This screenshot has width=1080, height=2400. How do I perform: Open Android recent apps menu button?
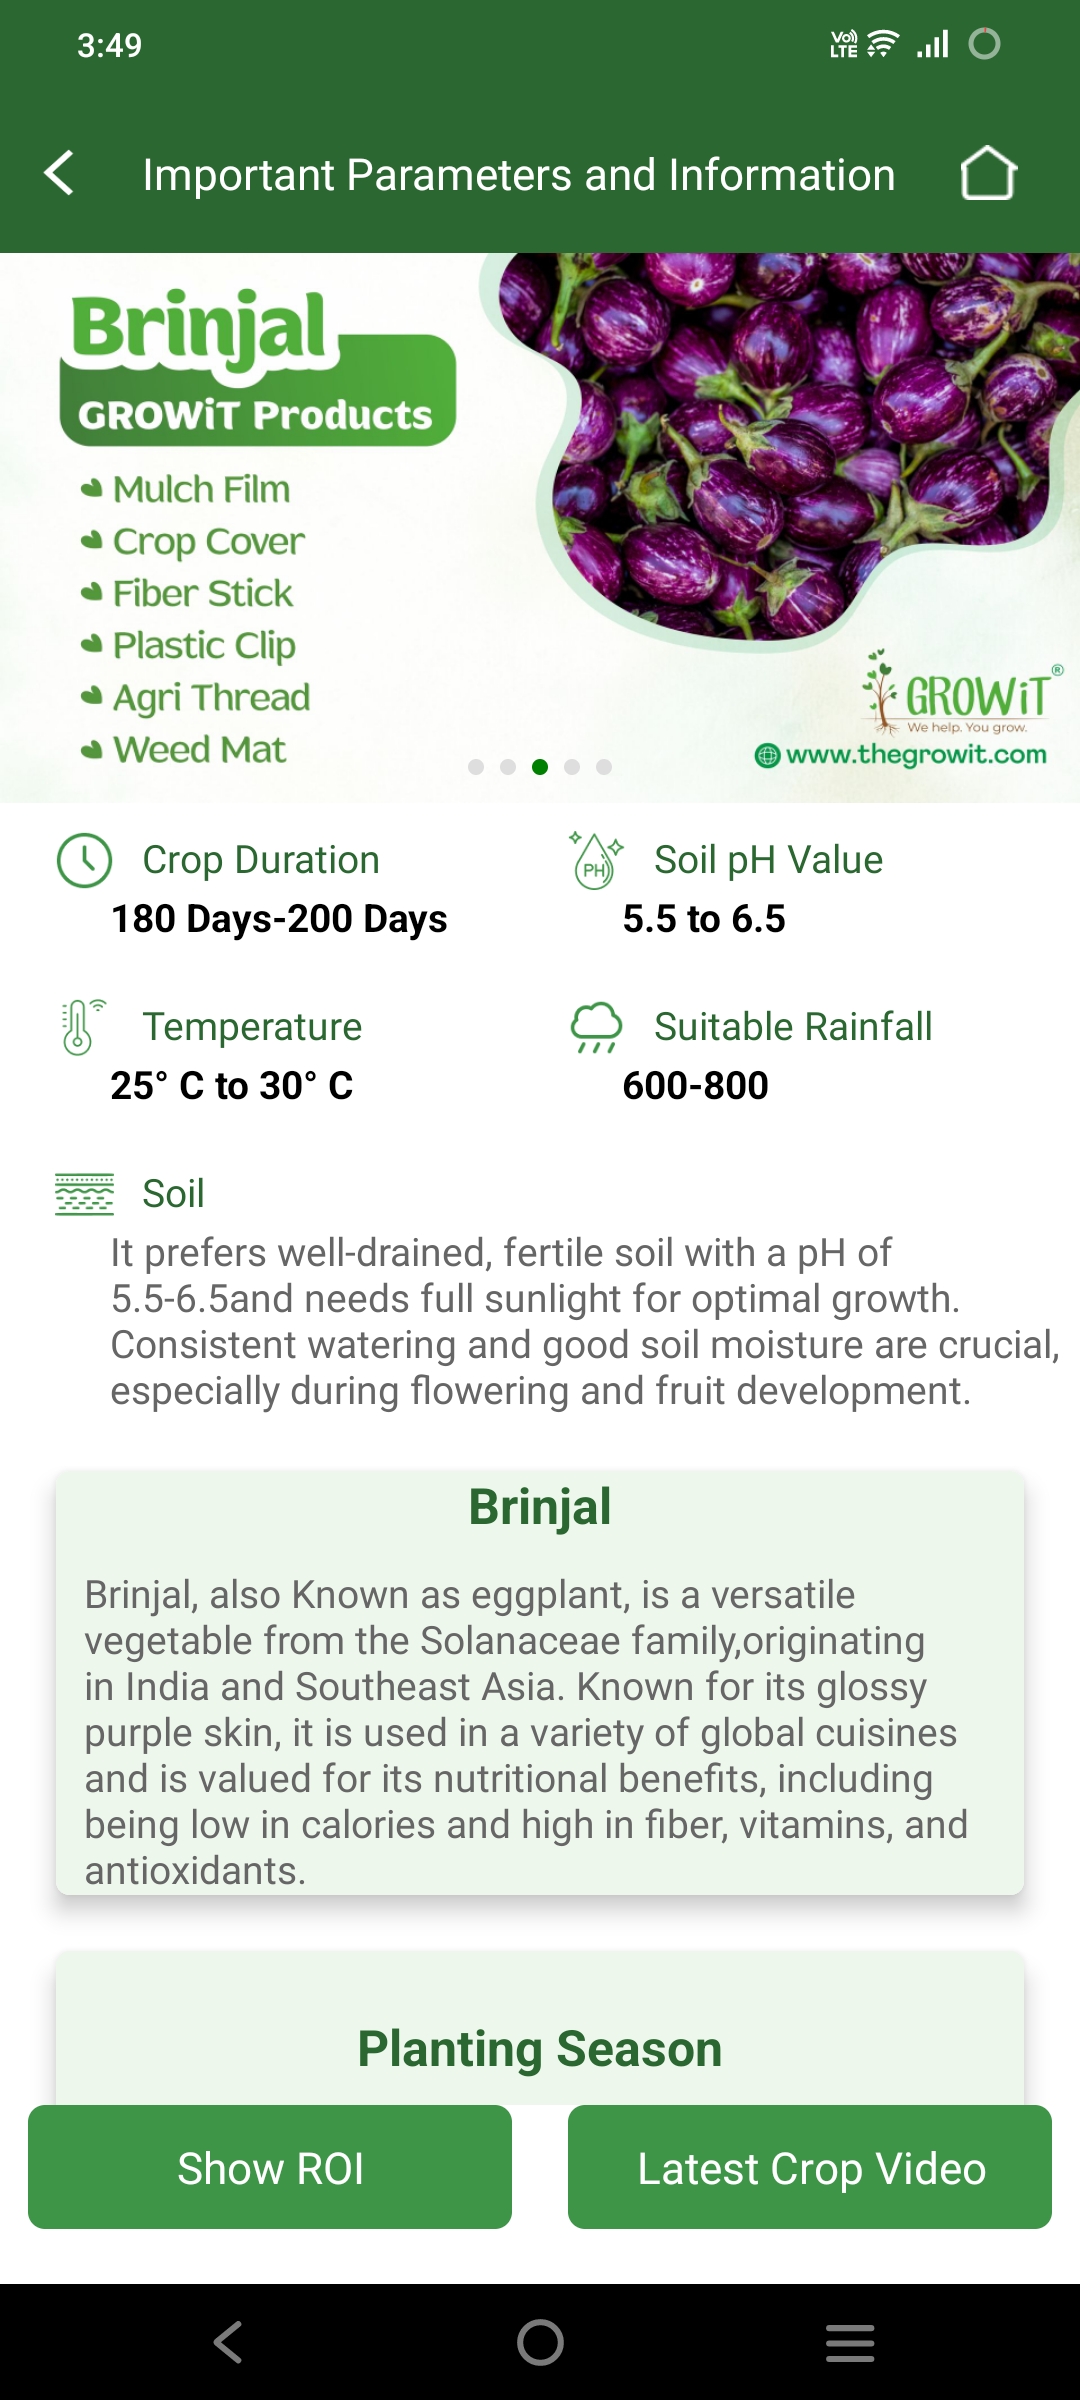click(850, 2342)
